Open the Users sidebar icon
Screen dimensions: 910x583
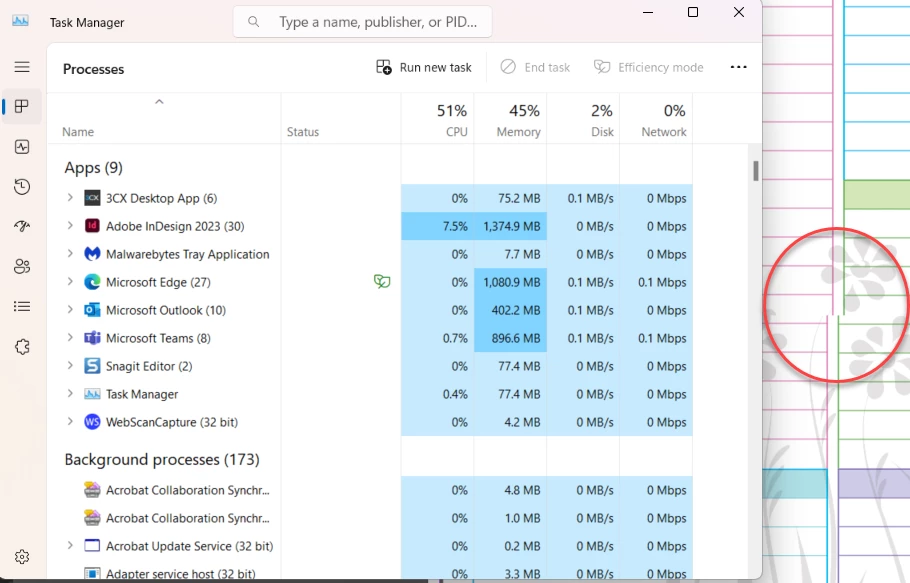pos(22,267)
